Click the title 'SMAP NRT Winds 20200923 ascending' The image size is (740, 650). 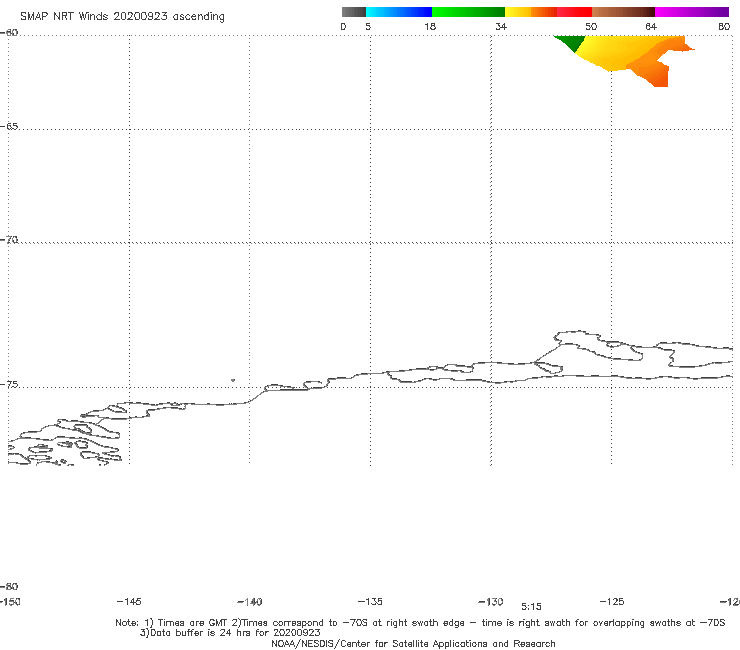click(122, 17)
